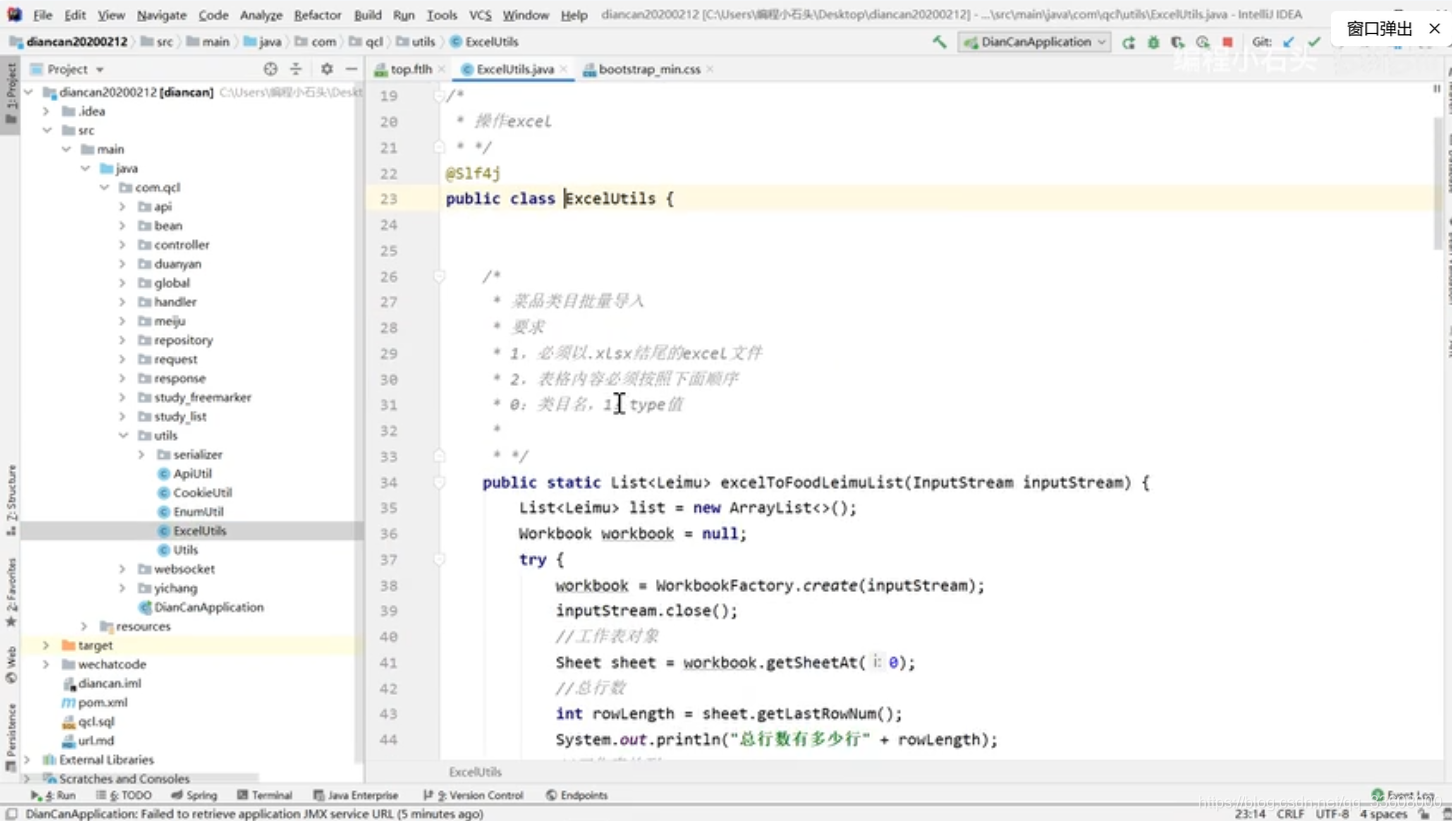
Task: Expand the serializer folder
Action: (141, 454)
